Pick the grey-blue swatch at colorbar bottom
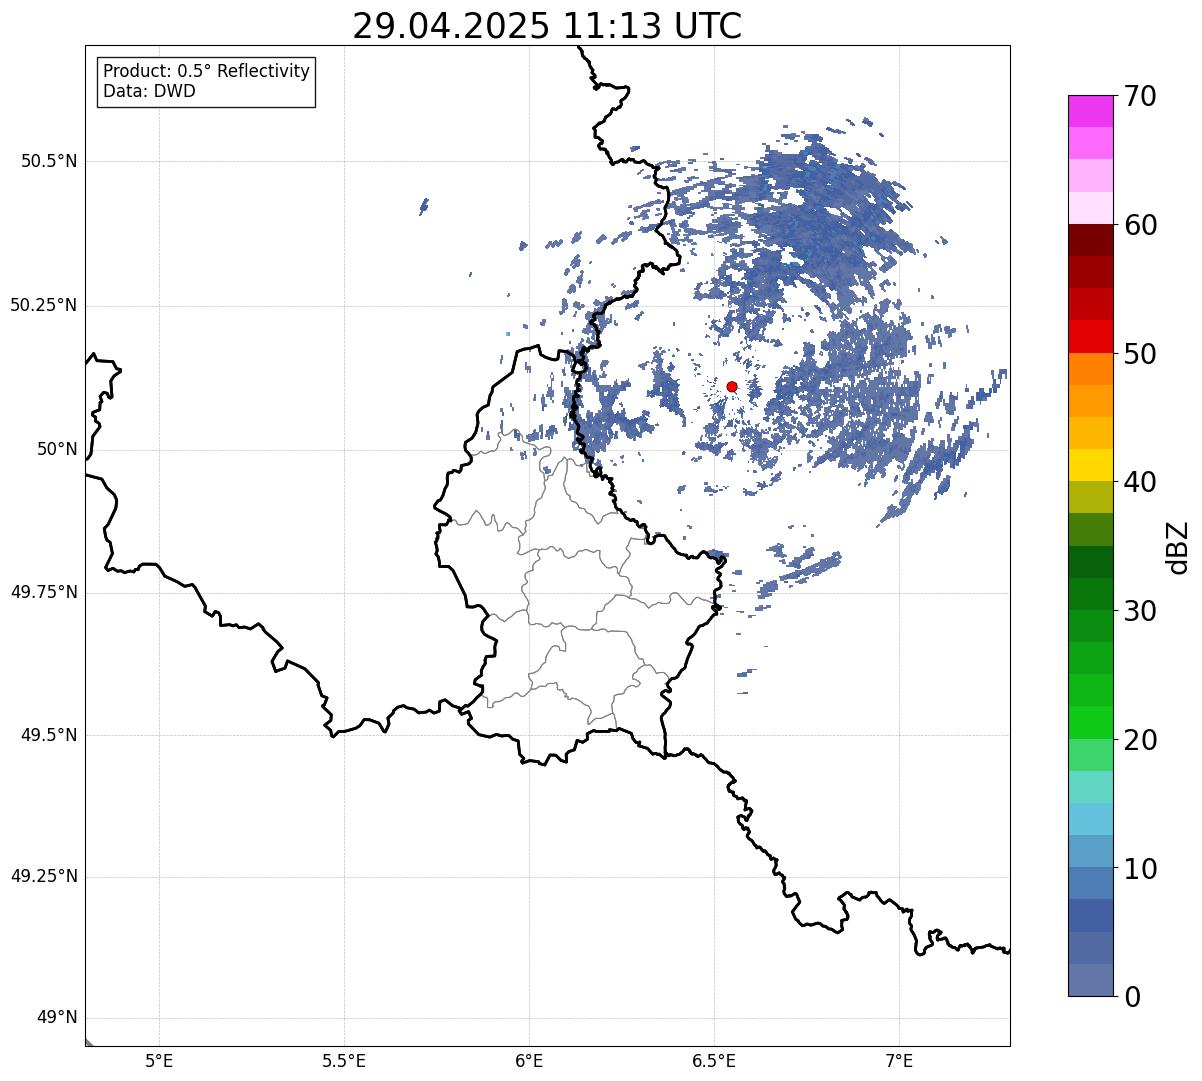The height and width of the screenshot is (1081, 1202). (x=1091, y=980)
